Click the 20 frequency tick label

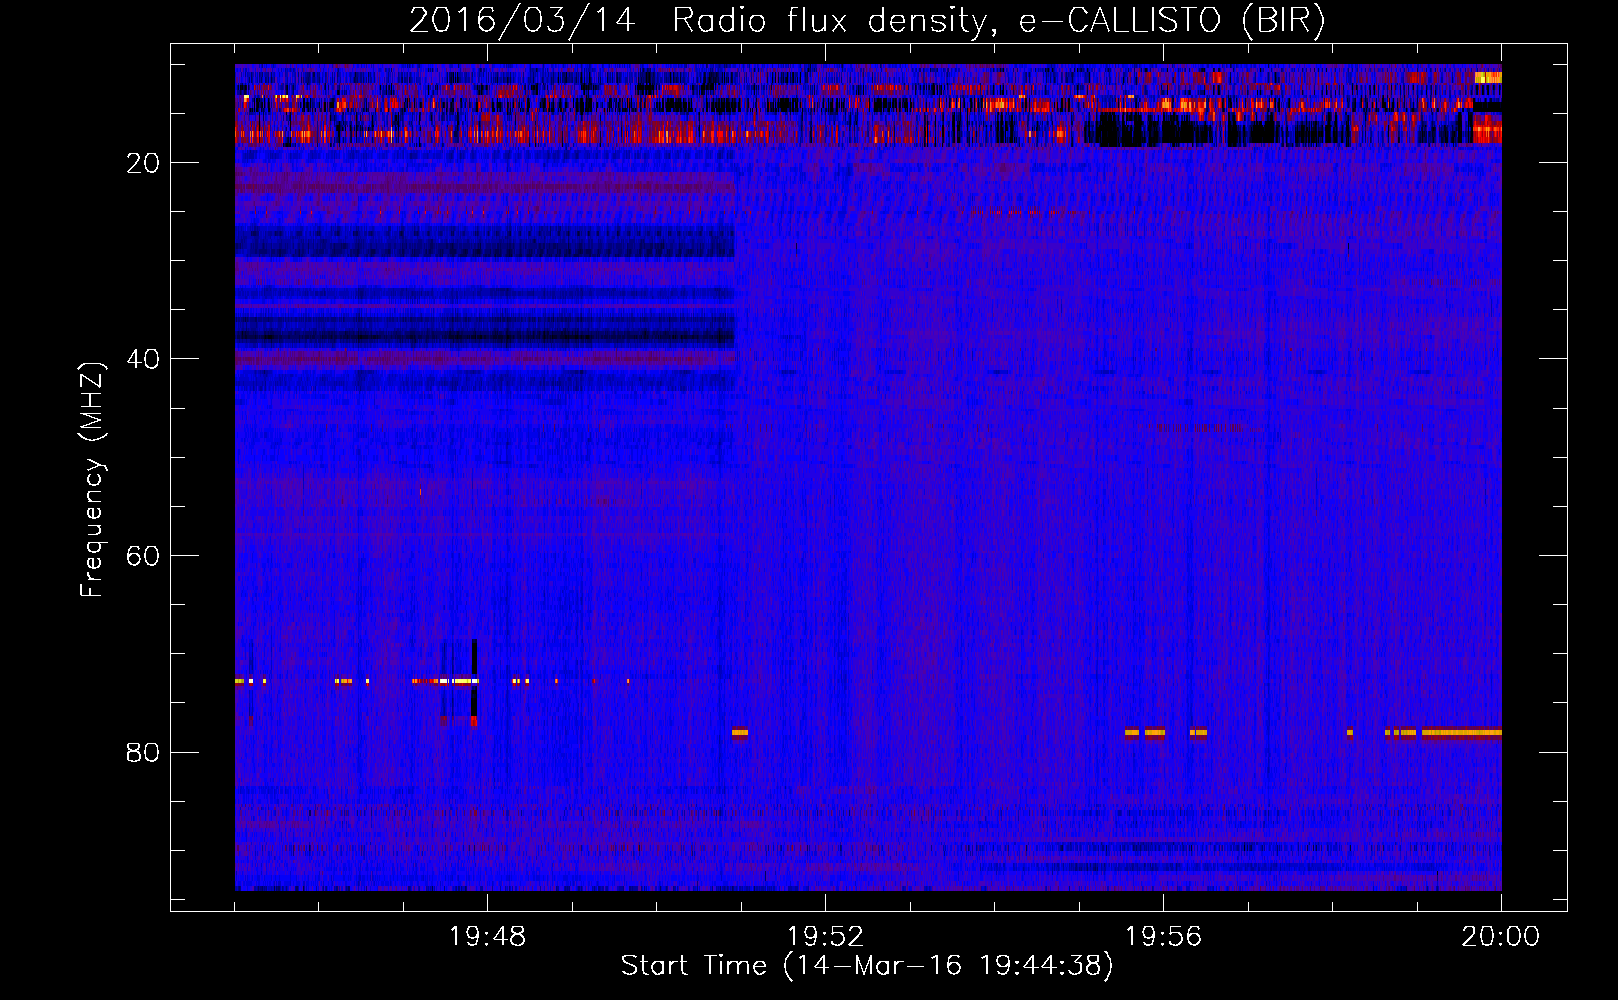coord(143,164)
